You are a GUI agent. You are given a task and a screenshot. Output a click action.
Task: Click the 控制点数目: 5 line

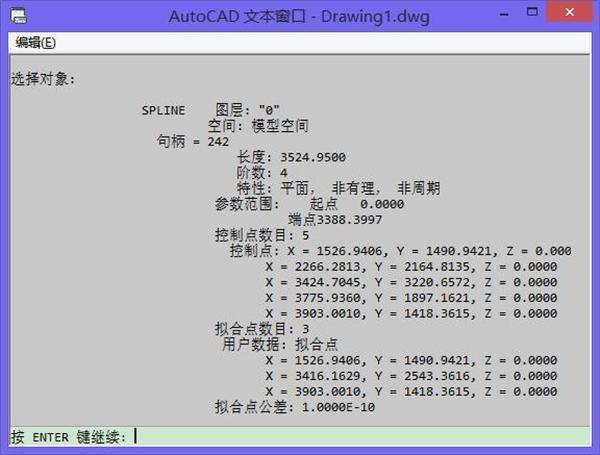tap(262, 235)
